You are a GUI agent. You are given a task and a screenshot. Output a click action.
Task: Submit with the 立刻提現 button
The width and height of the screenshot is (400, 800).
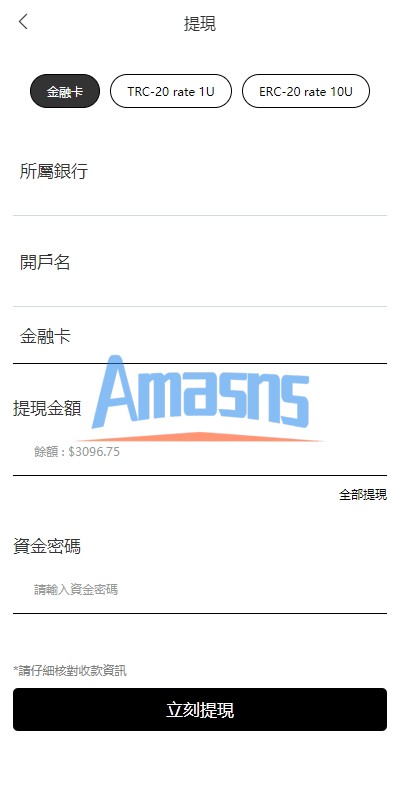(x=200, y=710)
